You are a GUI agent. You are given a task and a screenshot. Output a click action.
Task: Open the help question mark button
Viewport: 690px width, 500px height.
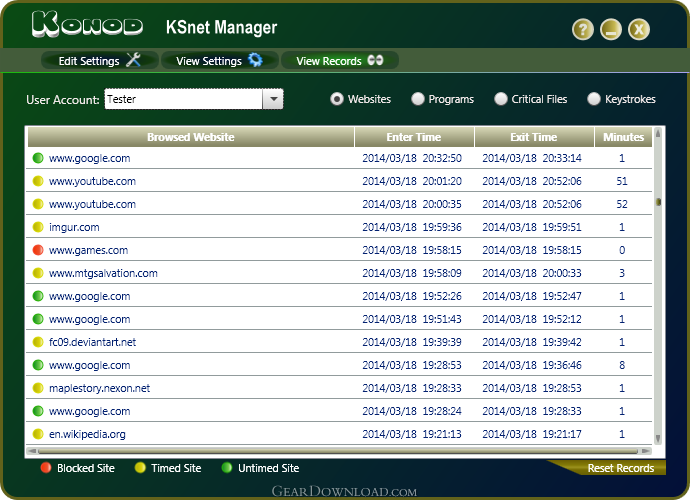click(x=583, y=29)
